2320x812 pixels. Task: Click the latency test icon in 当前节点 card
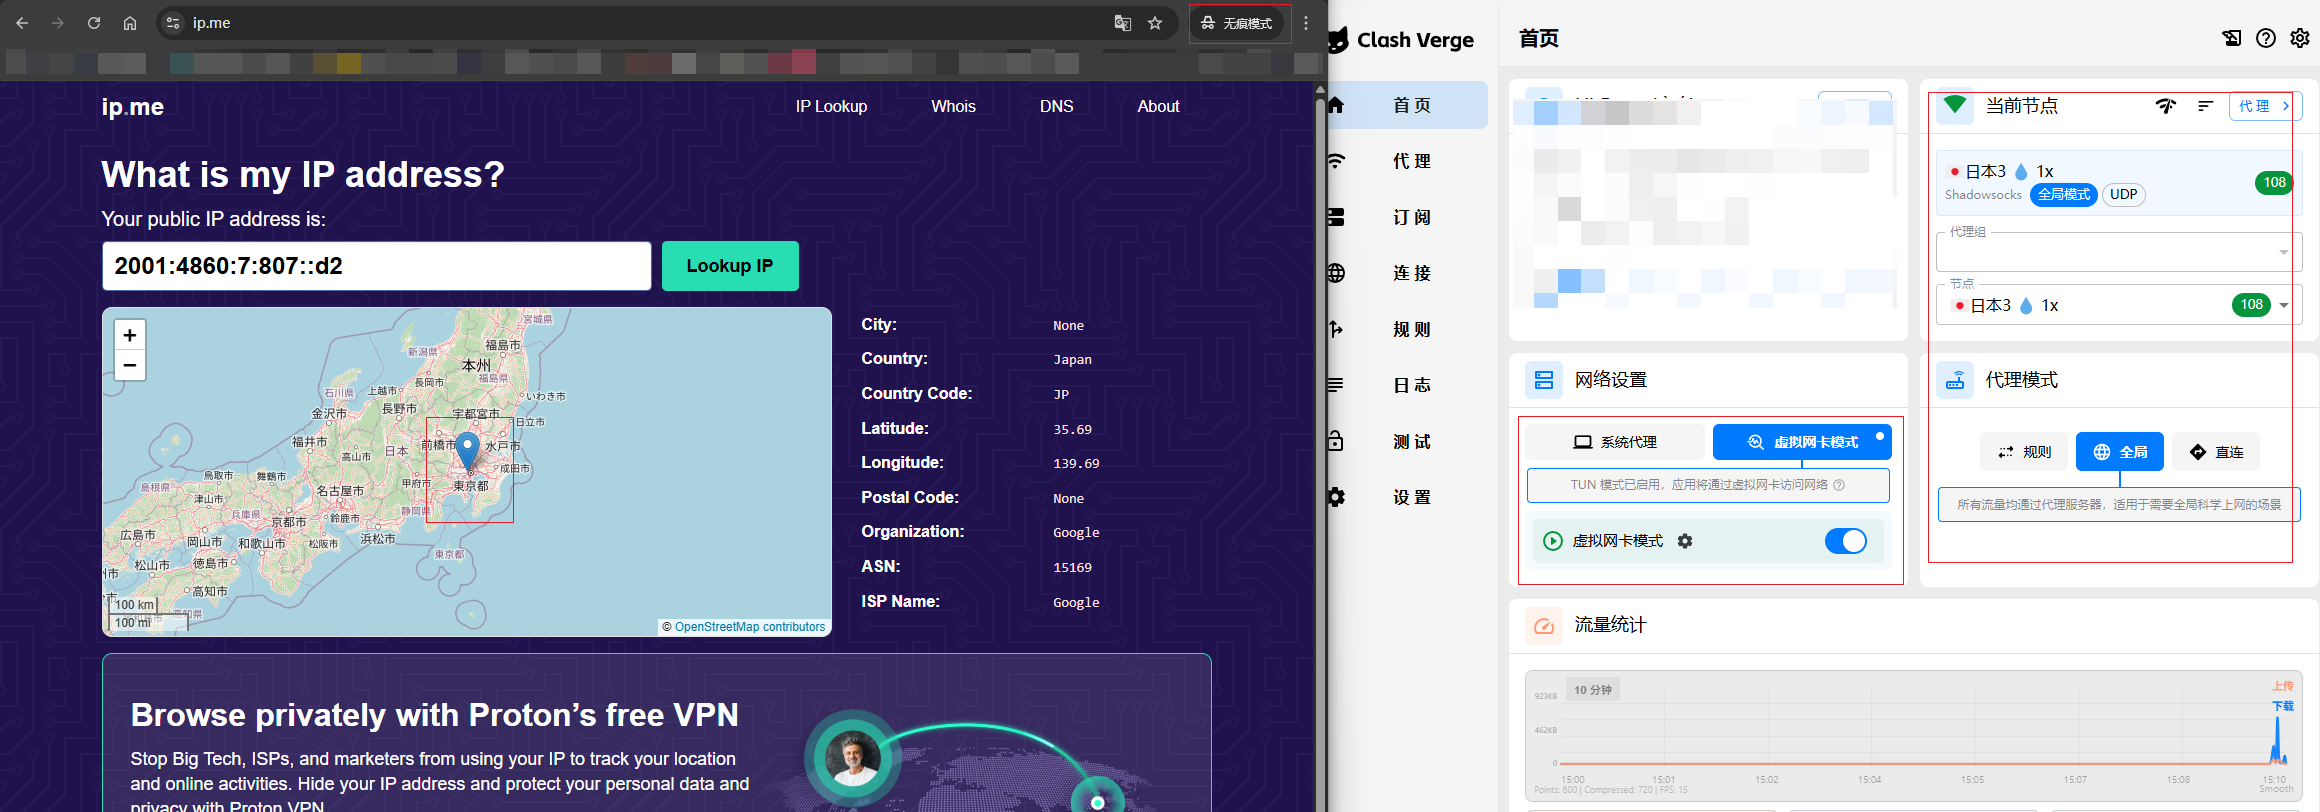click(x=2166, y=106)
